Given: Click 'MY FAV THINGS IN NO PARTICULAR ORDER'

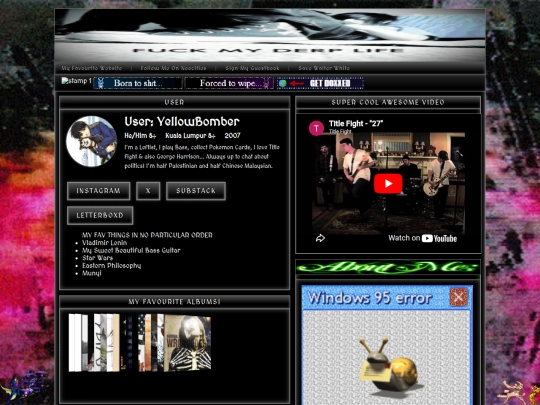Looking at the screenshot, I should [147, 235].
